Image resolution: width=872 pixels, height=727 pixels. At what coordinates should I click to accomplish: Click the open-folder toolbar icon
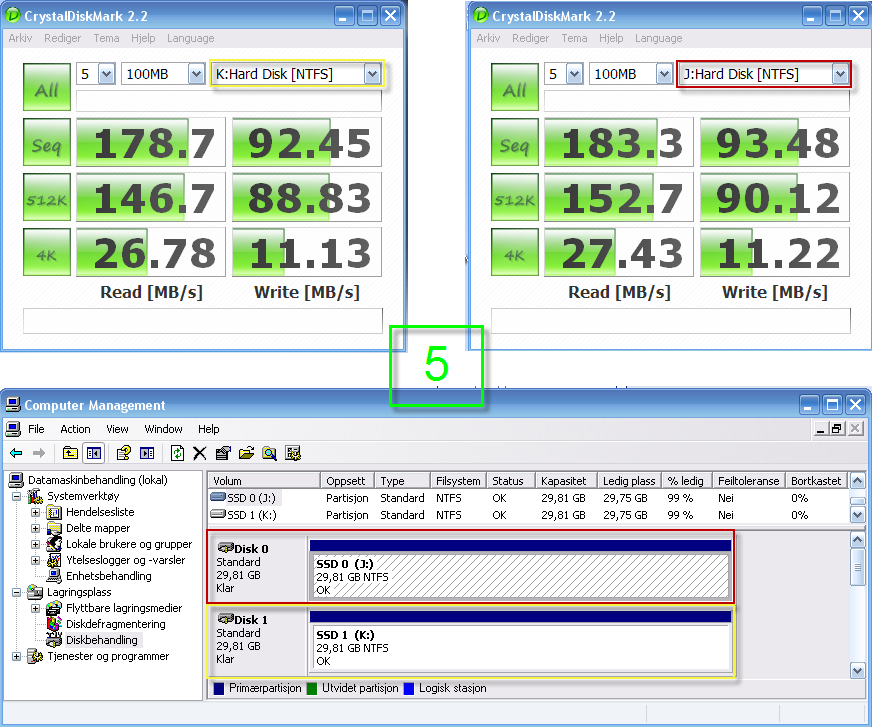coord(246,453)
